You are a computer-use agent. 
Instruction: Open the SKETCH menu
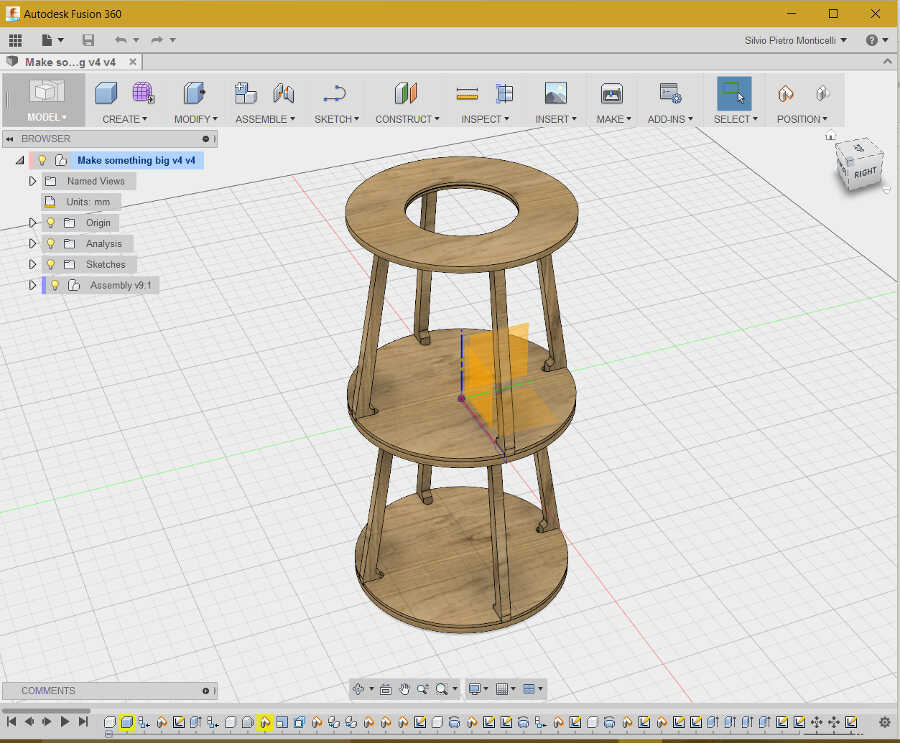[x=336, y=119]
